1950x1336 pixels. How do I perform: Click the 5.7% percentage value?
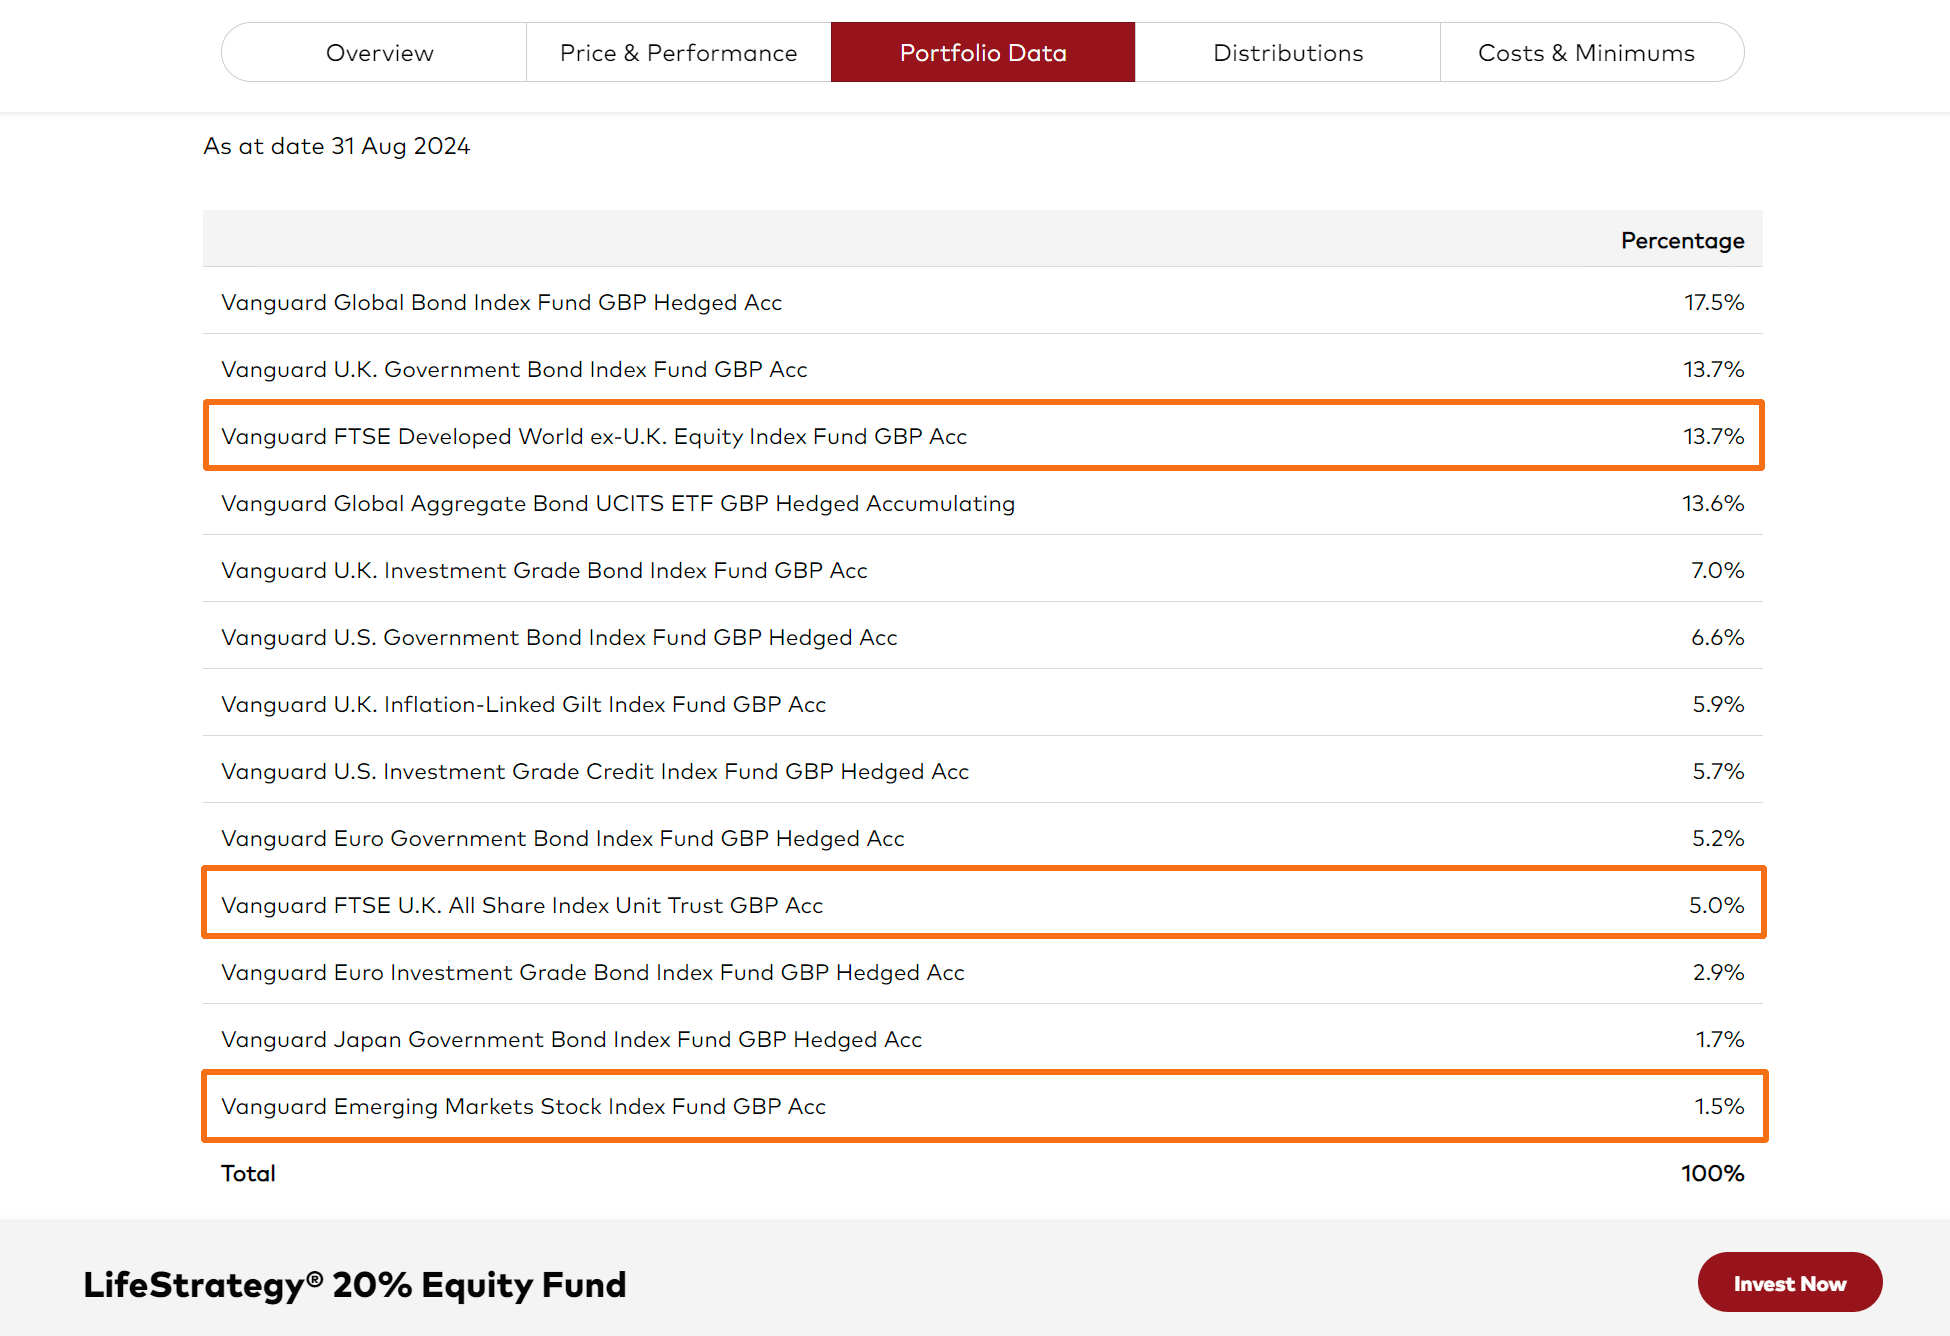1718,771
